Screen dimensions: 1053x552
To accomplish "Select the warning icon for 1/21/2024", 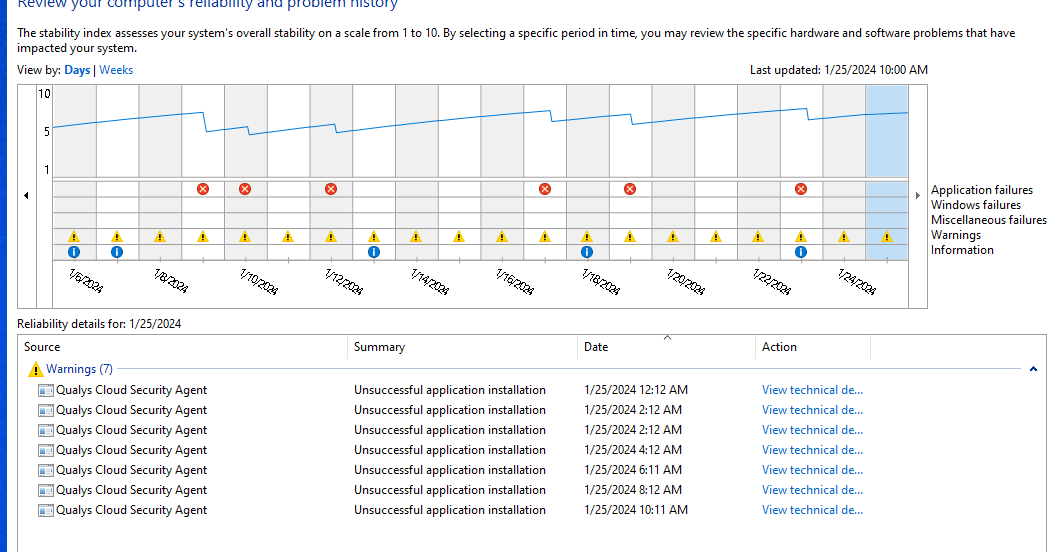I will tap(716, 236).
